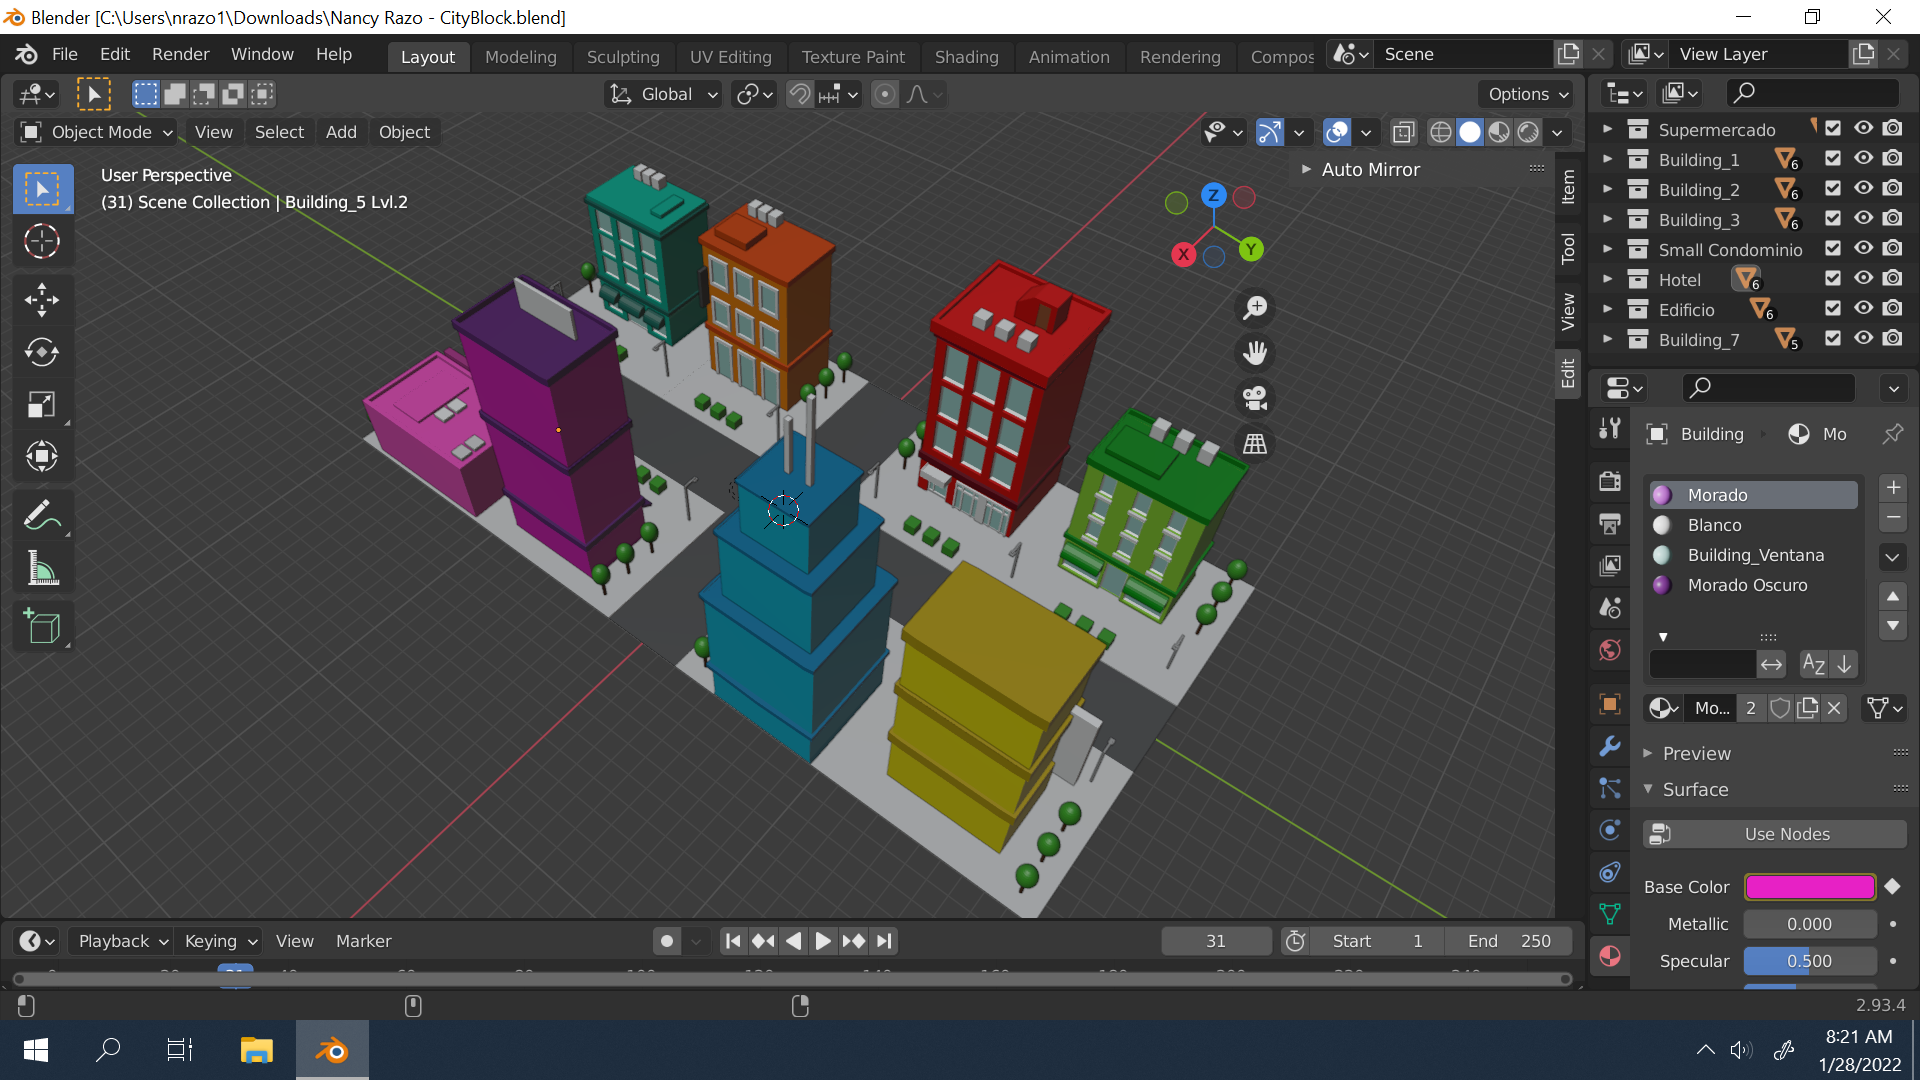
Task: Expand the Auto Mirror panel
Action: 1306,170
